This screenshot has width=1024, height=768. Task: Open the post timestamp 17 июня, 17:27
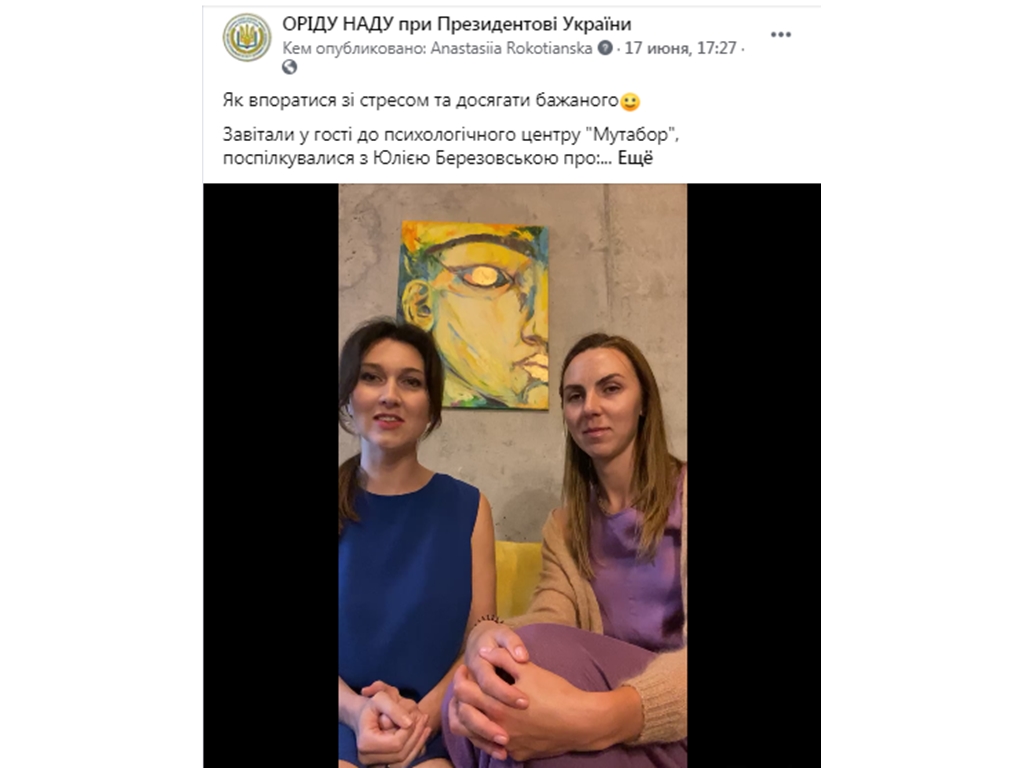(x=680, y=48)
